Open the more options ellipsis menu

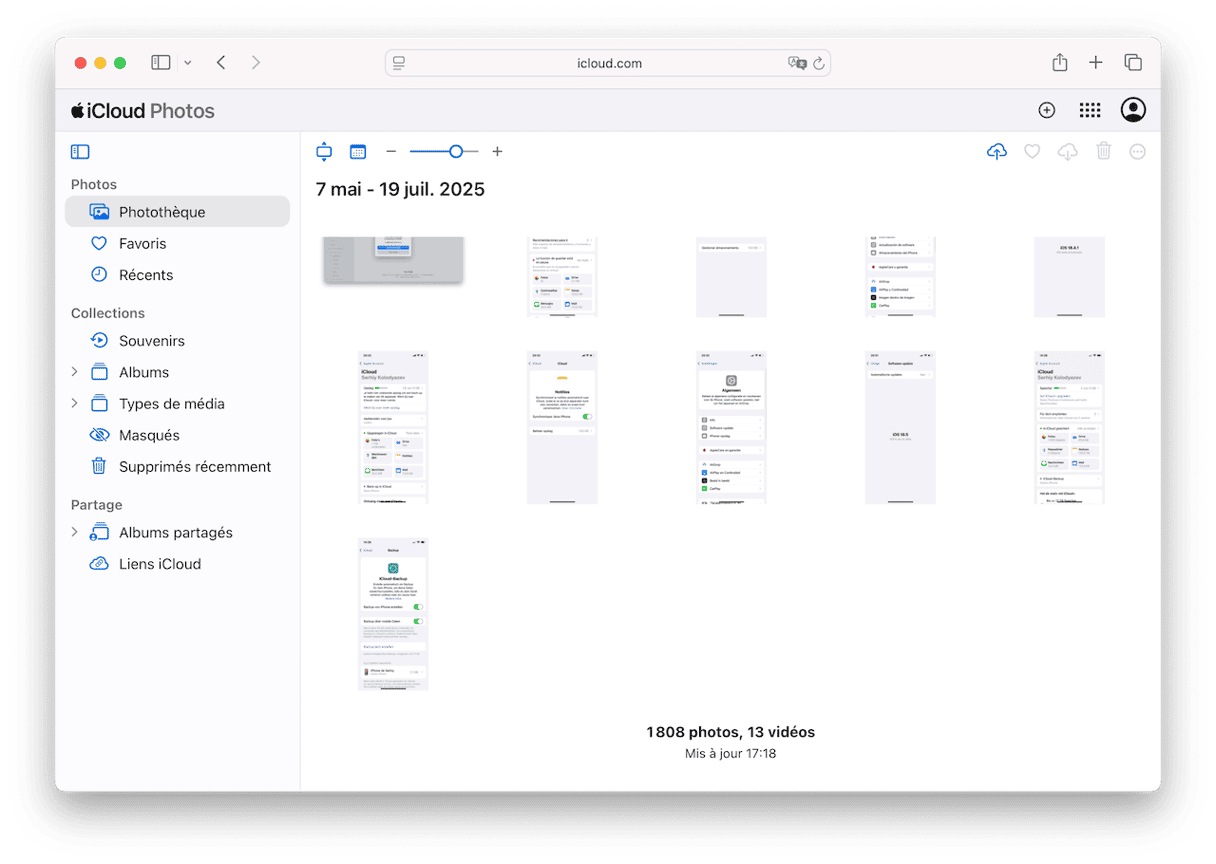pos(1137,152)
